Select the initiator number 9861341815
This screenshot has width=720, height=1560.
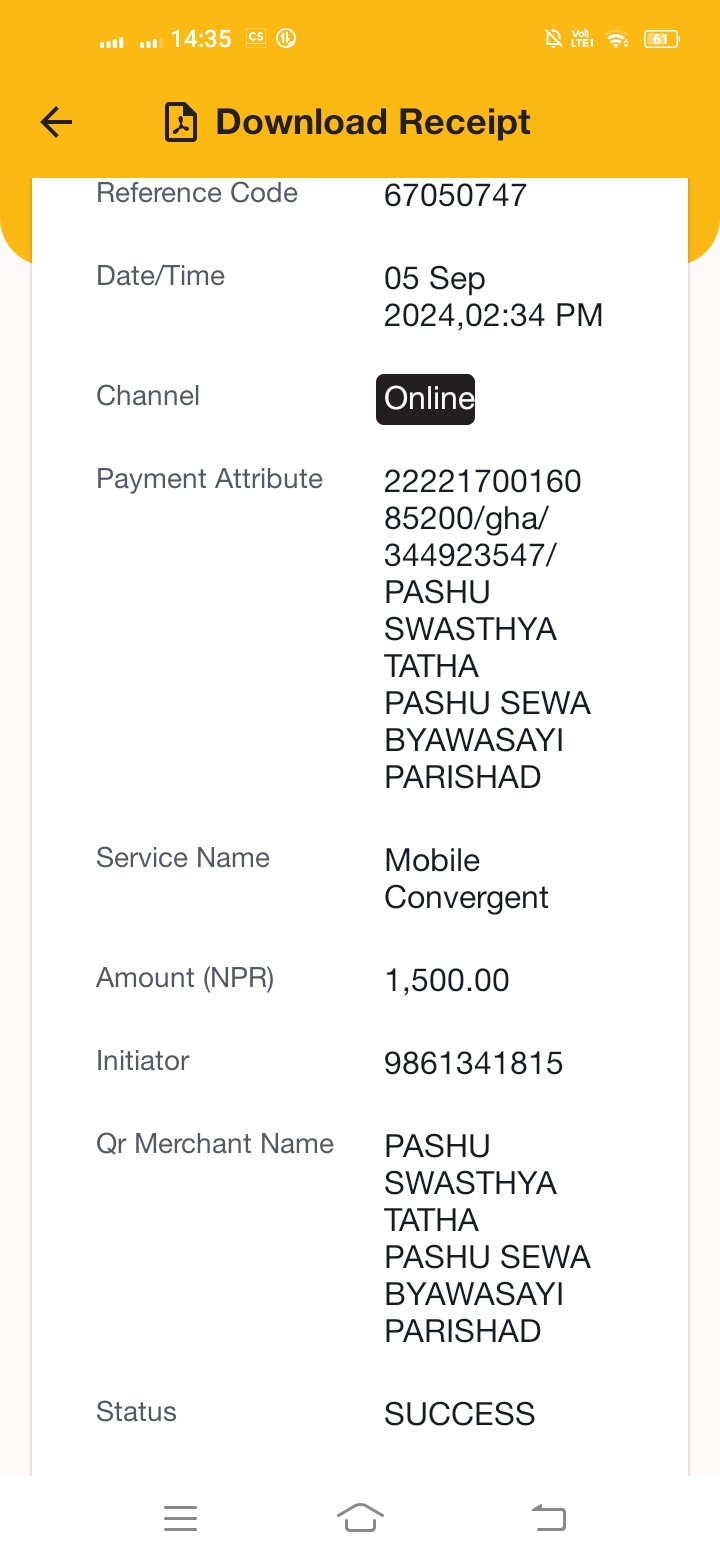click(473, 1063)
